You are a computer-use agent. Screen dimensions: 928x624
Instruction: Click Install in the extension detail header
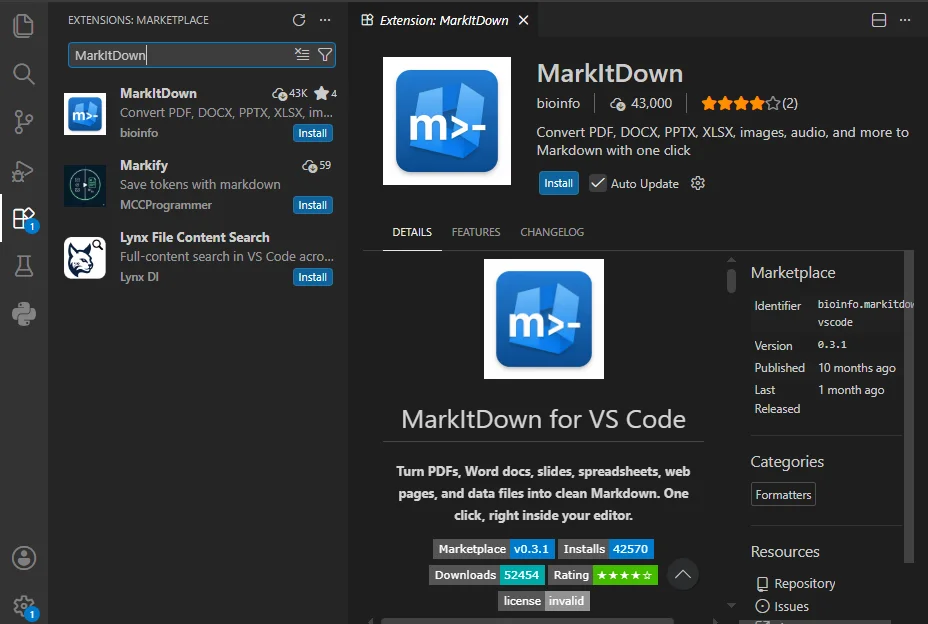[559, 183]
